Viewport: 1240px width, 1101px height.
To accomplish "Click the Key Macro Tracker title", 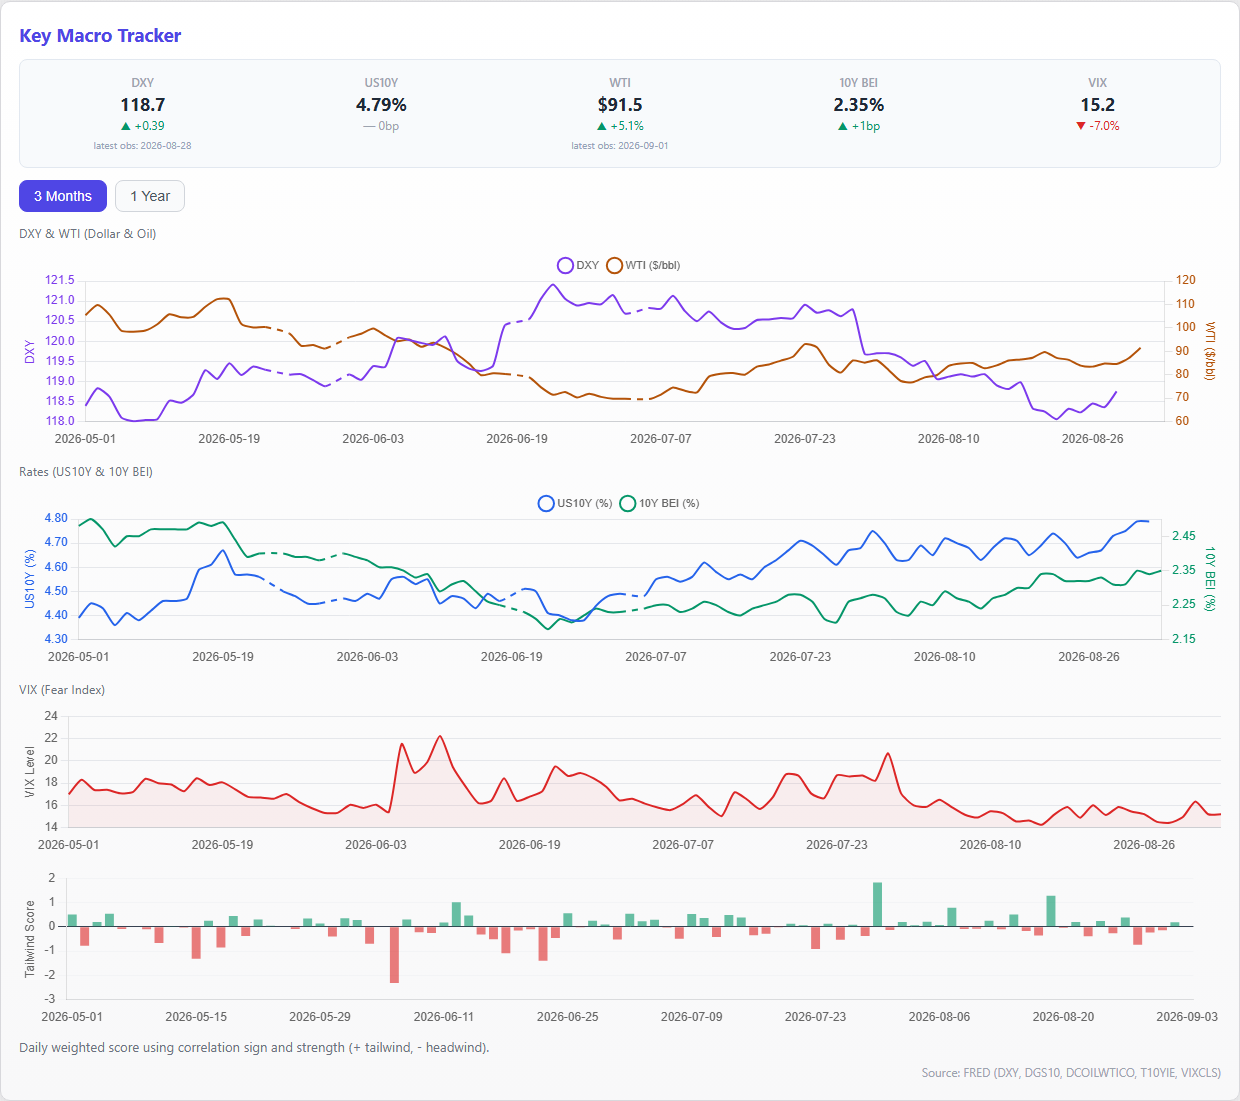I will click(100, 36).
